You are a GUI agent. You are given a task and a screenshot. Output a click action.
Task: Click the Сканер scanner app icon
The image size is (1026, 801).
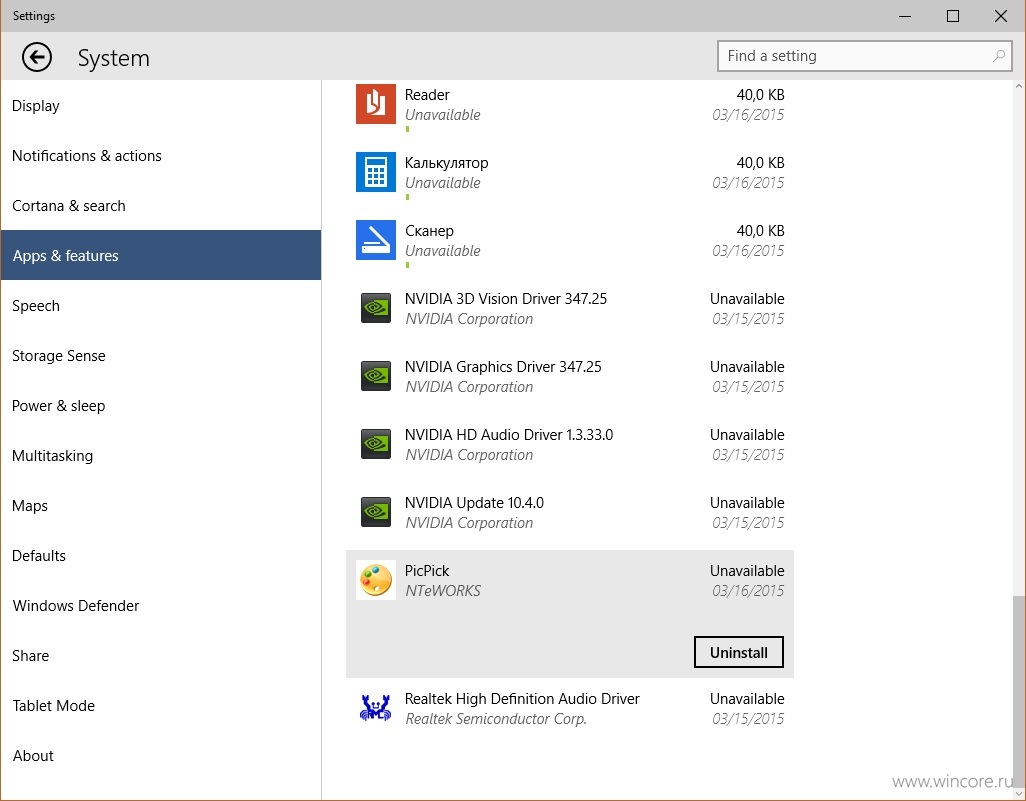[376, 240]
